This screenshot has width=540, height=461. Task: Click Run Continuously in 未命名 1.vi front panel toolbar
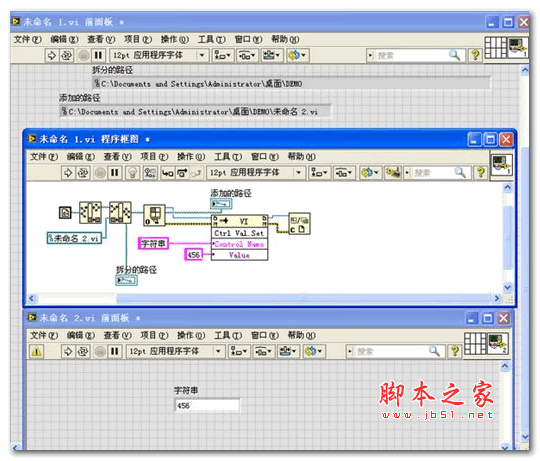pos(66,55)
